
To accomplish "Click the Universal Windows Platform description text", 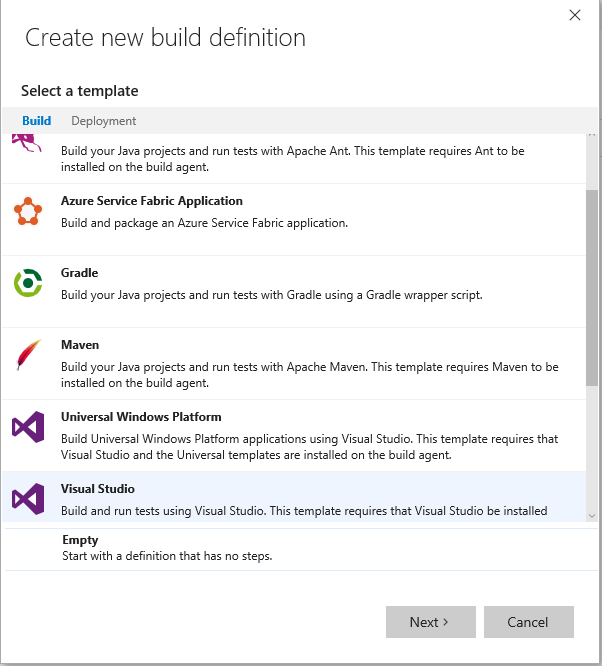I will point(310,447).
